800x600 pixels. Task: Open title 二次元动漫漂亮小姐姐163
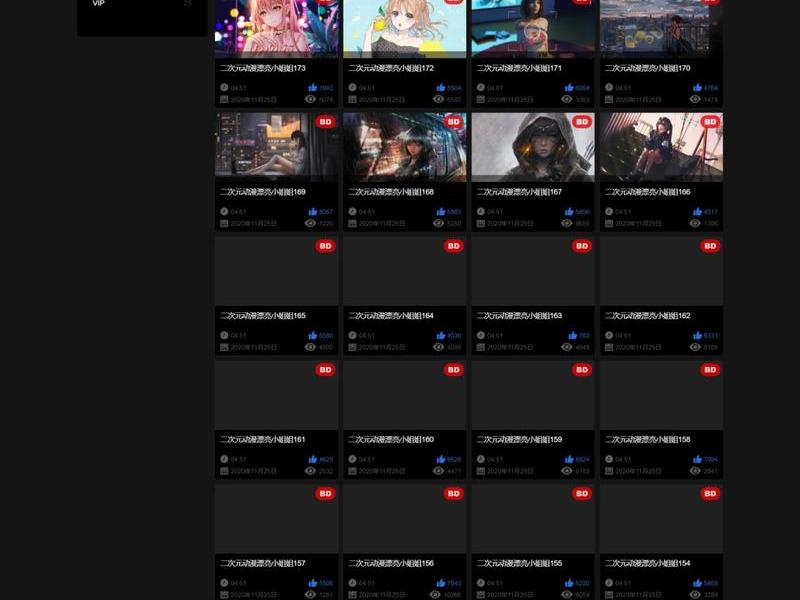[519, 316]
